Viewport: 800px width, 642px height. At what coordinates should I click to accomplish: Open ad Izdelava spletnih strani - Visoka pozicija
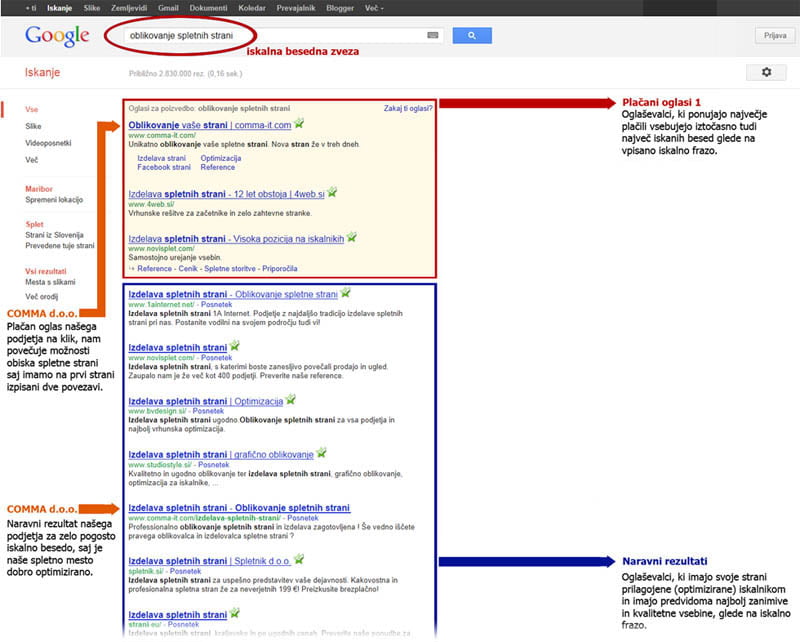coord(236,239)
